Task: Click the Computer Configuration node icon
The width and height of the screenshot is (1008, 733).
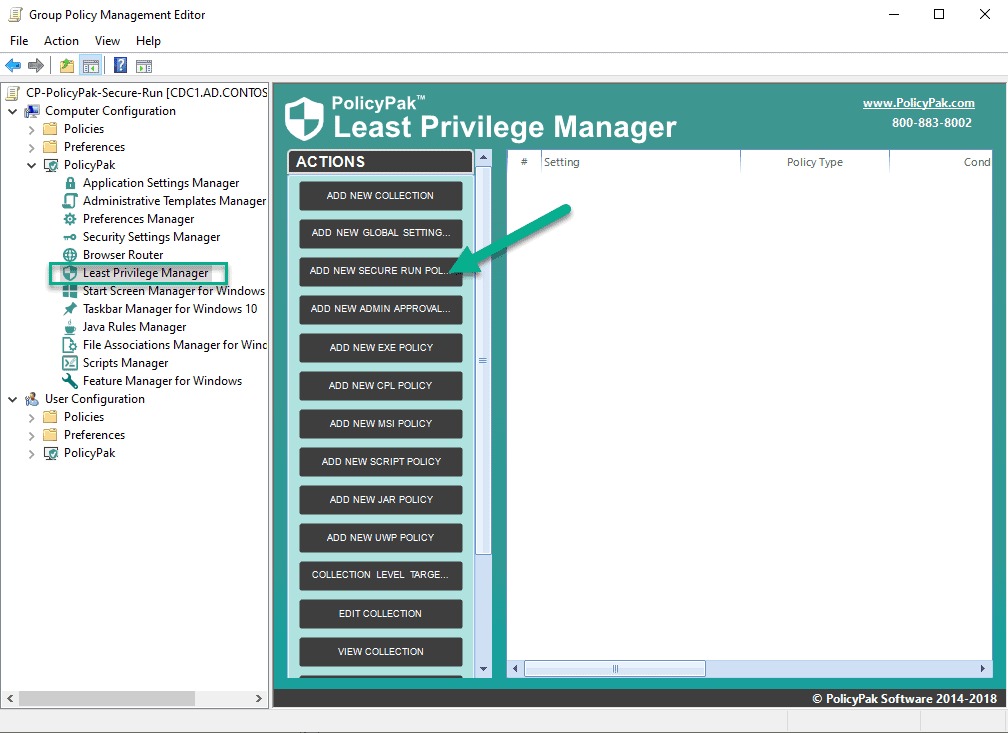Action: click(x=32, y=111)
